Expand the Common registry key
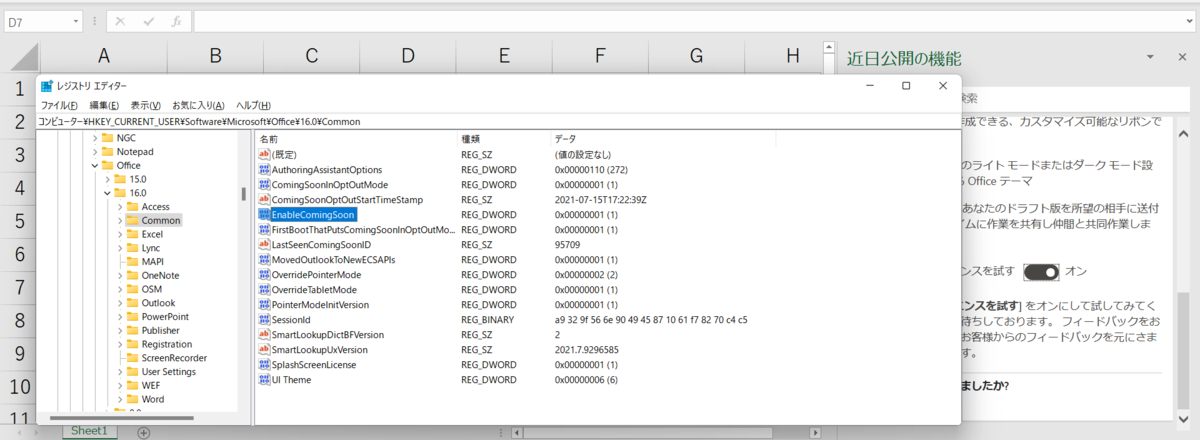Image resolution: width=1200 pixels, height=440 pixels. (x=119, y=220)
